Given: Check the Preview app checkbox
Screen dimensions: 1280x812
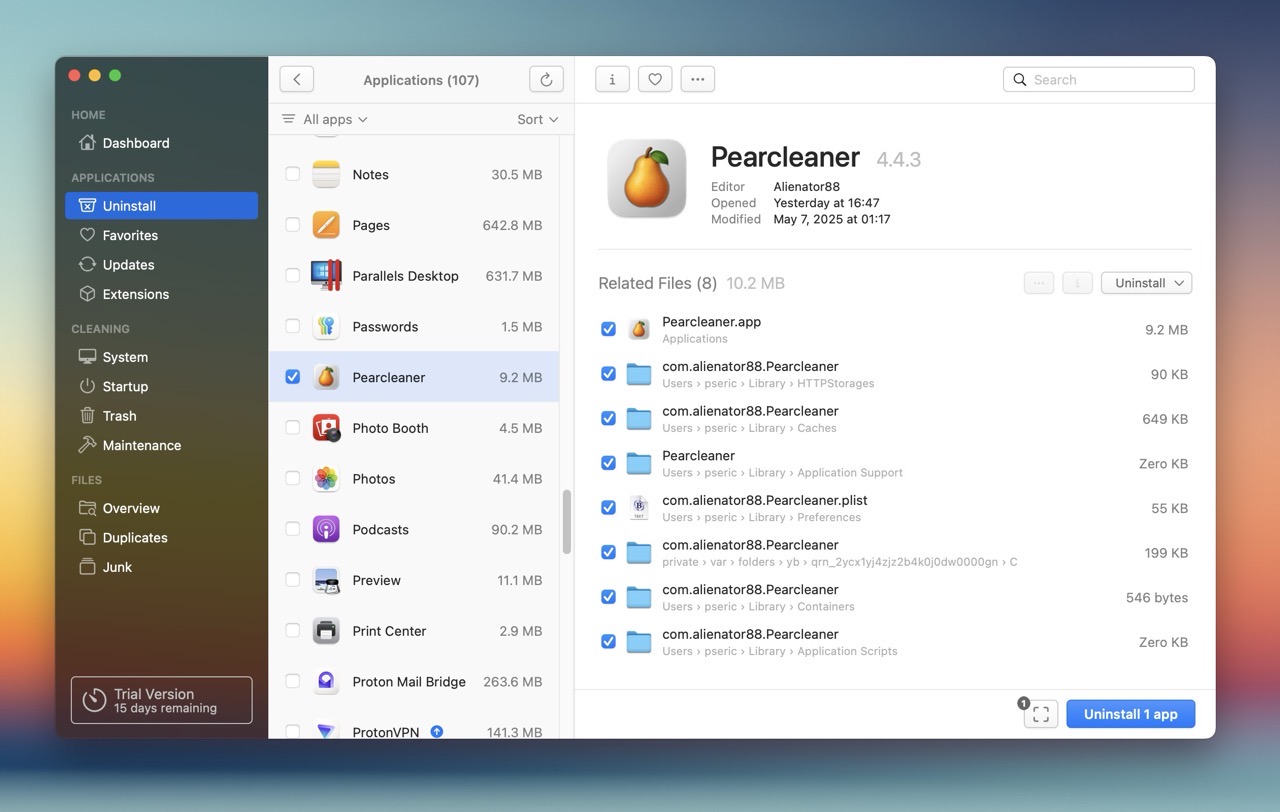Looking at the screenshot, I should [x=293, y=580].
